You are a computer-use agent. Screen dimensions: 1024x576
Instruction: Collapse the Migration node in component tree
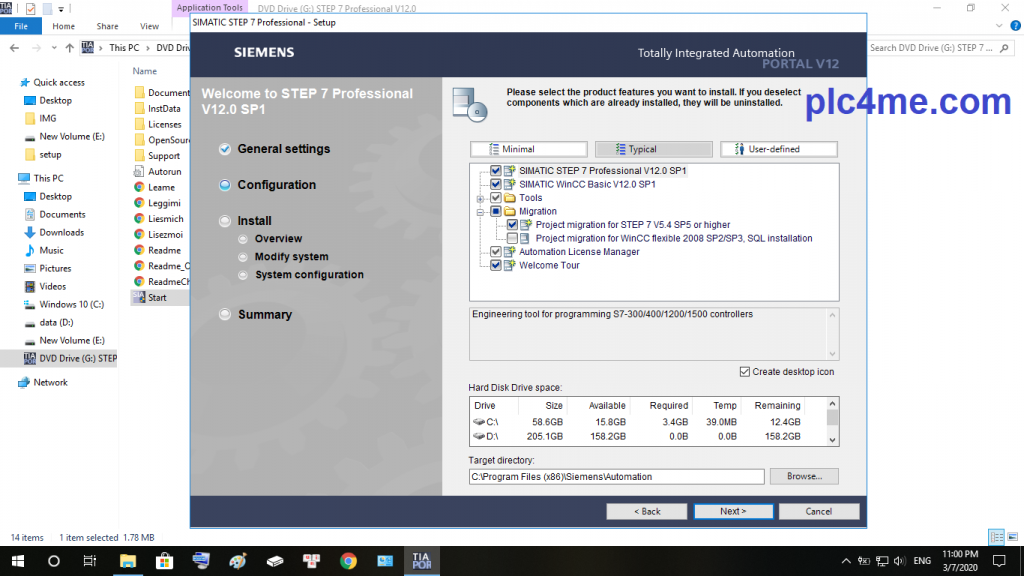[481, 212]
